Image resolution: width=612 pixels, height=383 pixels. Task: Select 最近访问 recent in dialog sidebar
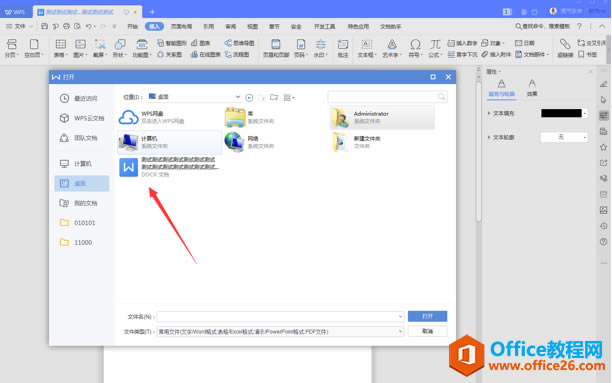[82, 99]
